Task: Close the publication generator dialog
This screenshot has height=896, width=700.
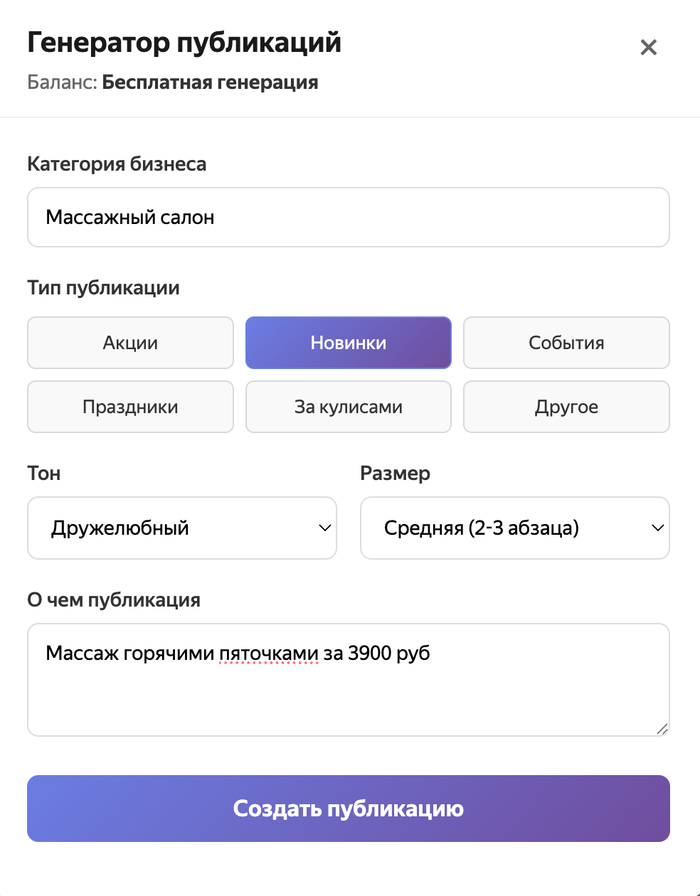Action: pos(648,47)
